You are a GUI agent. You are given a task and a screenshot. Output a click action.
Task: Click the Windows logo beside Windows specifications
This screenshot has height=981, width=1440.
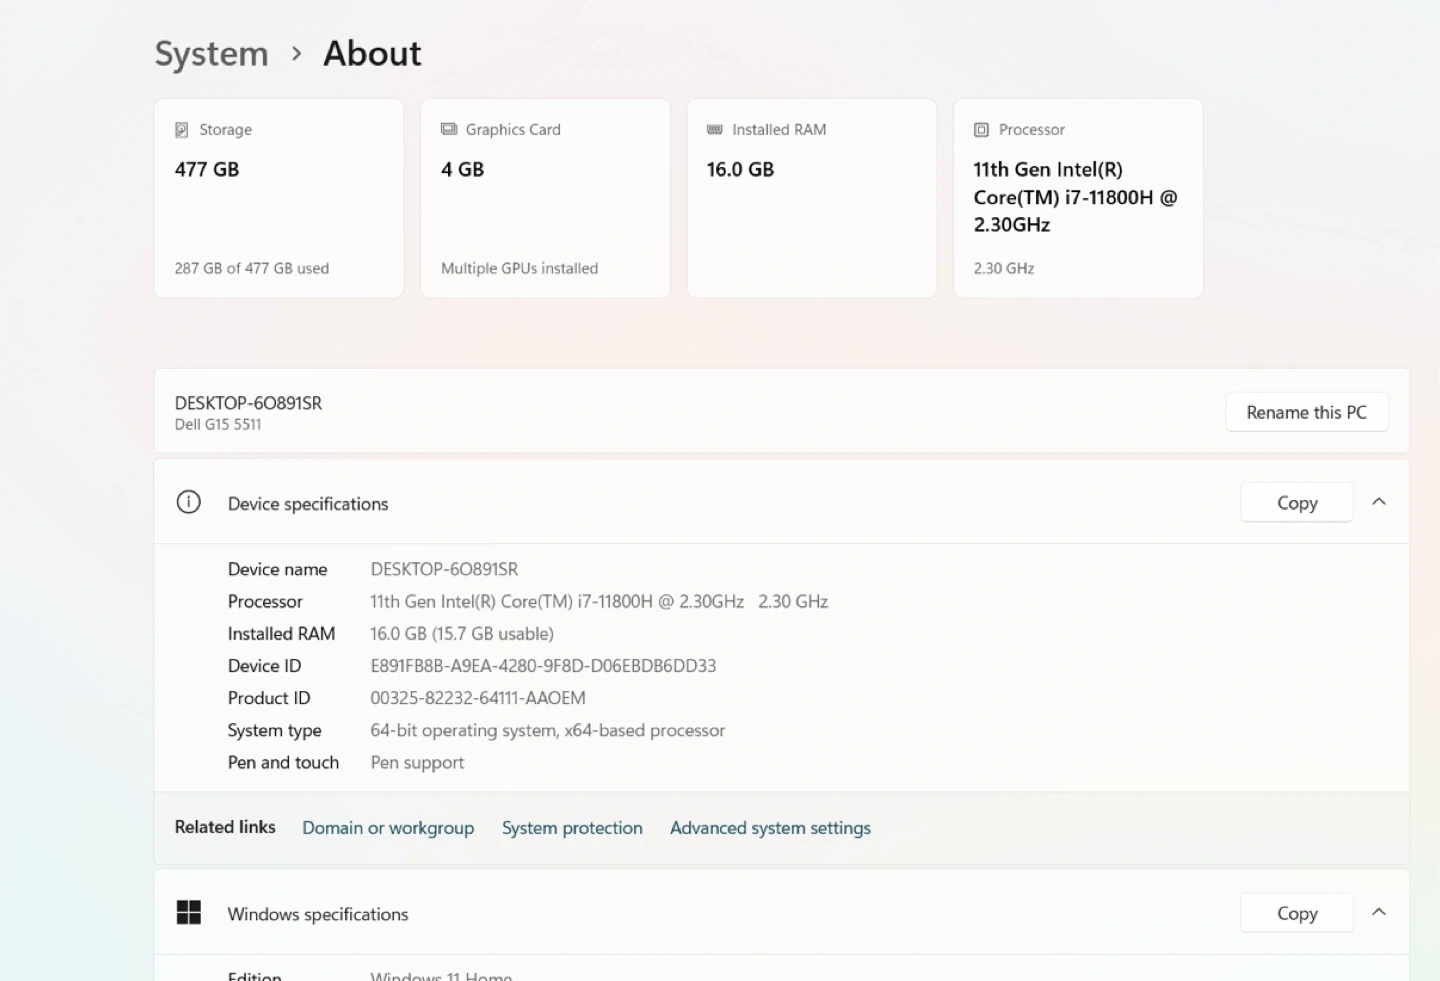tap(189, 912)
